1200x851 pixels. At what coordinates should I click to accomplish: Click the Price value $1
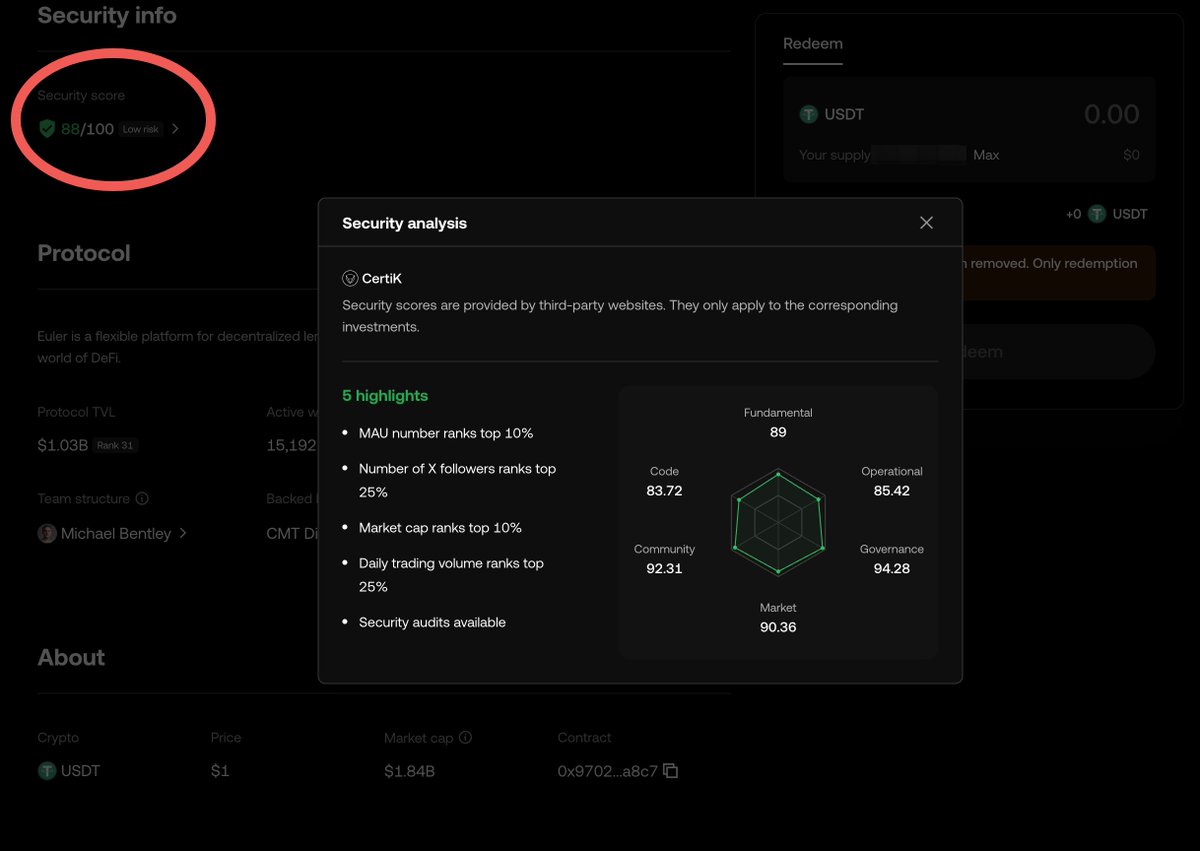click(220, 771)
